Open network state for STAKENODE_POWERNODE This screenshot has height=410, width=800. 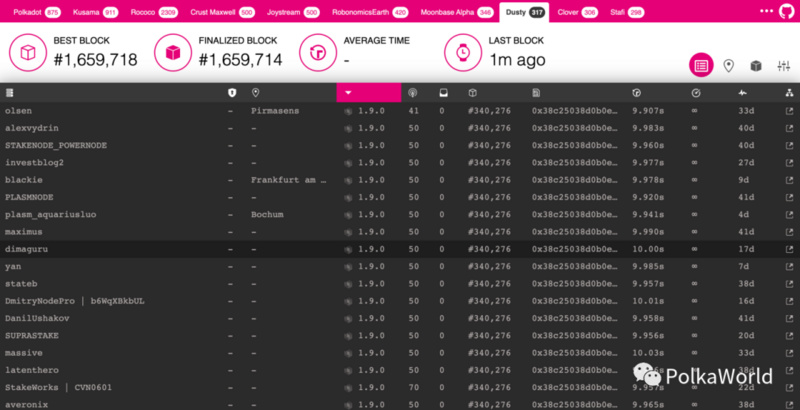coord(789,145)
